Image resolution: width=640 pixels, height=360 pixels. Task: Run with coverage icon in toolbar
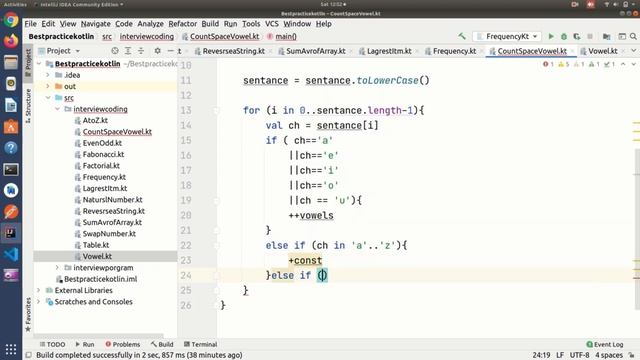[x=577, y=36]
